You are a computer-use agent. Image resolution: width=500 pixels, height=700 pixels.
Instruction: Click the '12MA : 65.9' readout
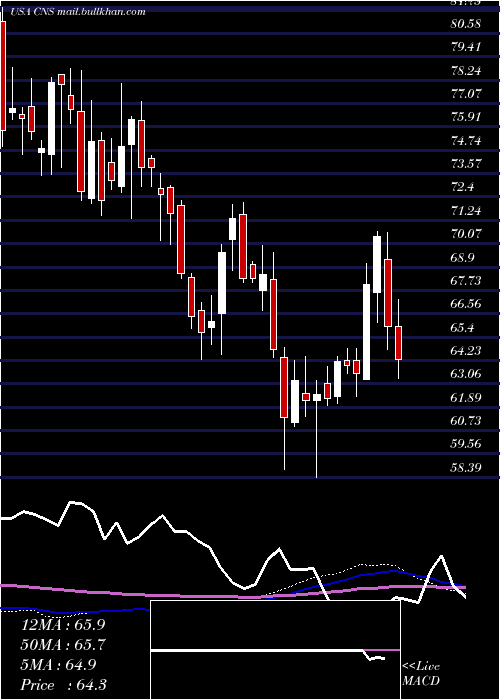point(64,625)
